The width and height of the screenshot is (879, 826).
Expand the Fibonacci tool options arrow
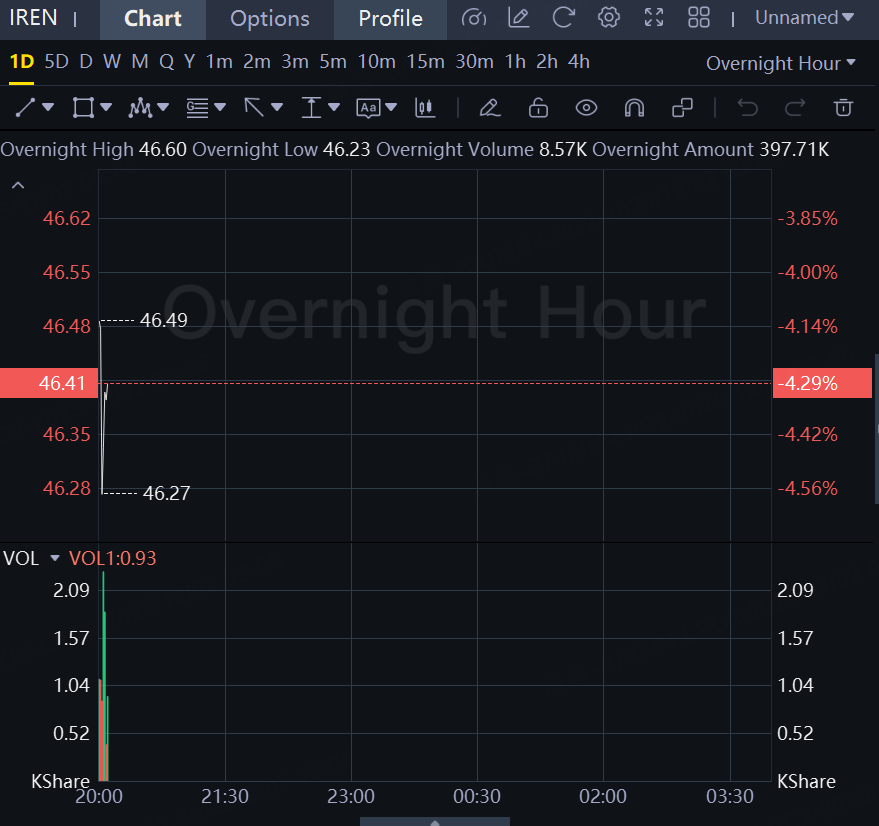[x=220, y=107]
